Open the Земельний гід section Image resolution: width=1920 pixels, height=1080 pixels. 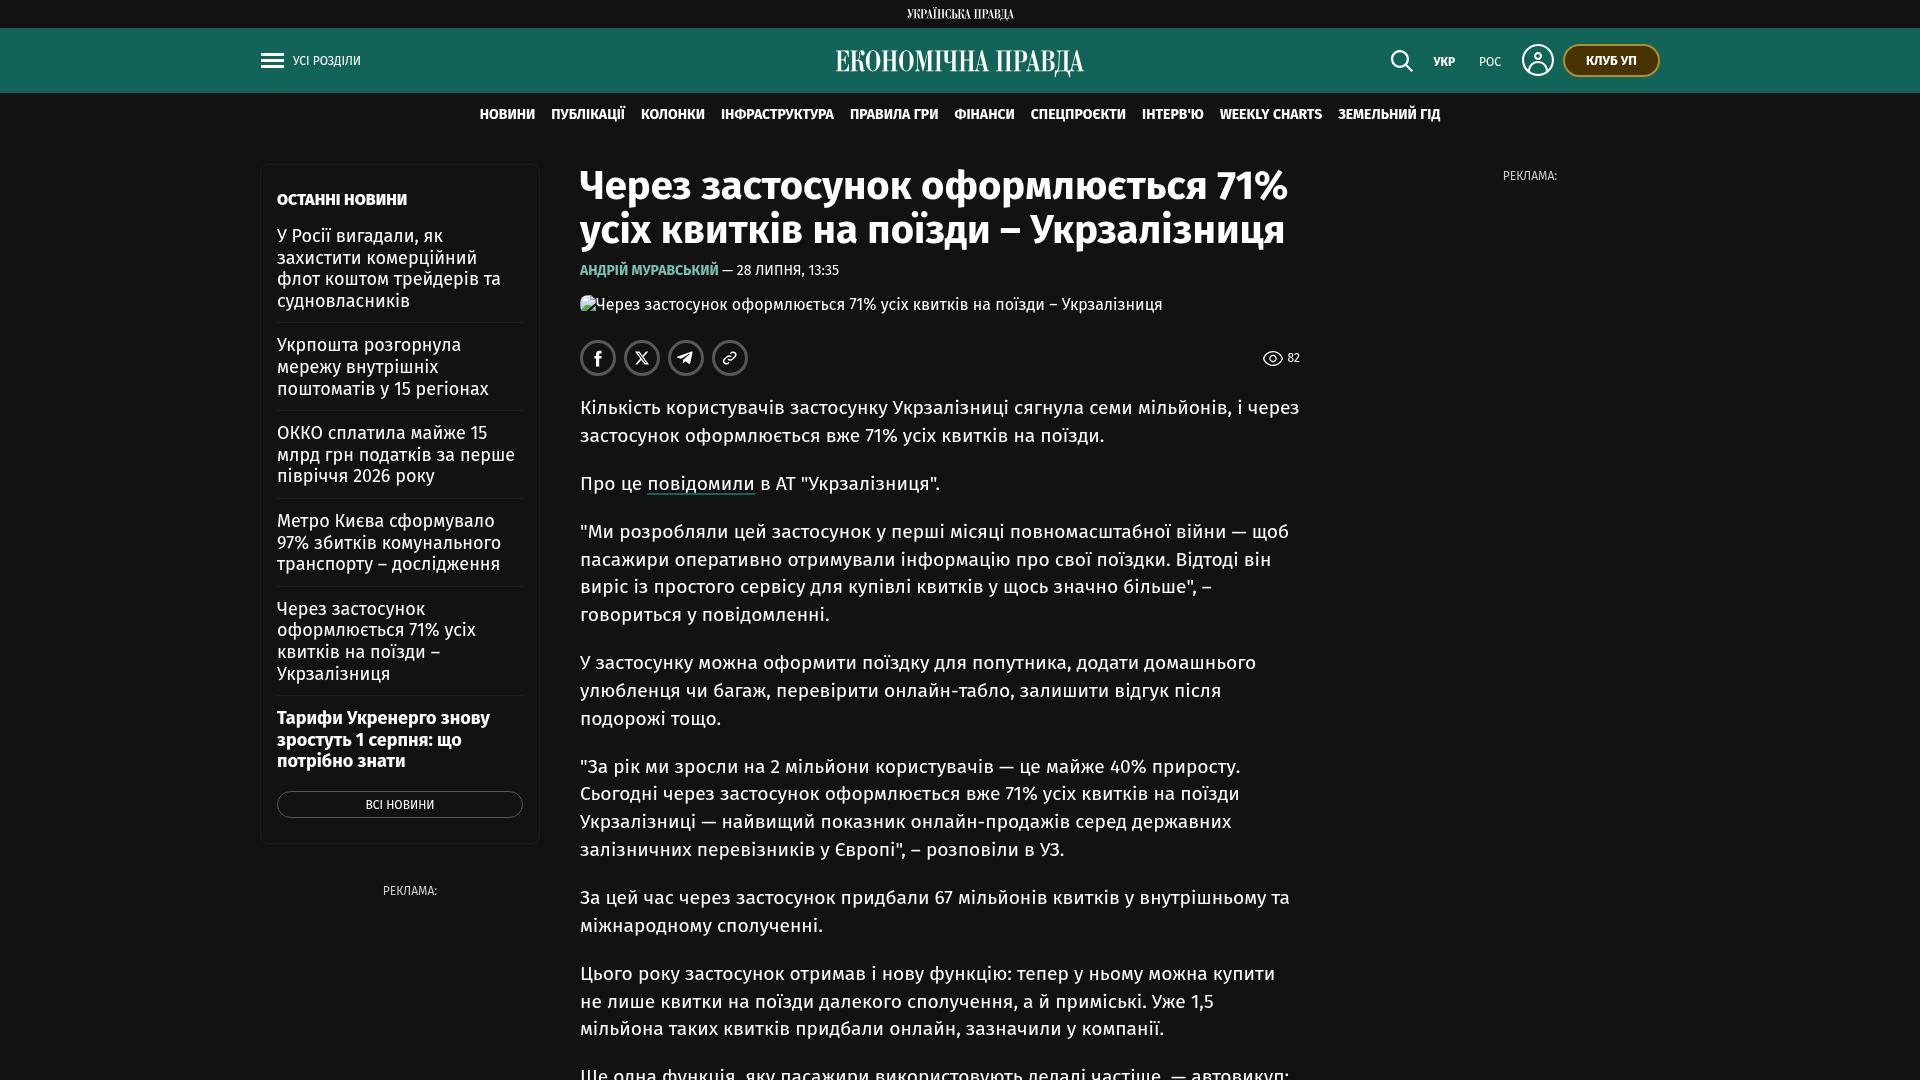1389,115
